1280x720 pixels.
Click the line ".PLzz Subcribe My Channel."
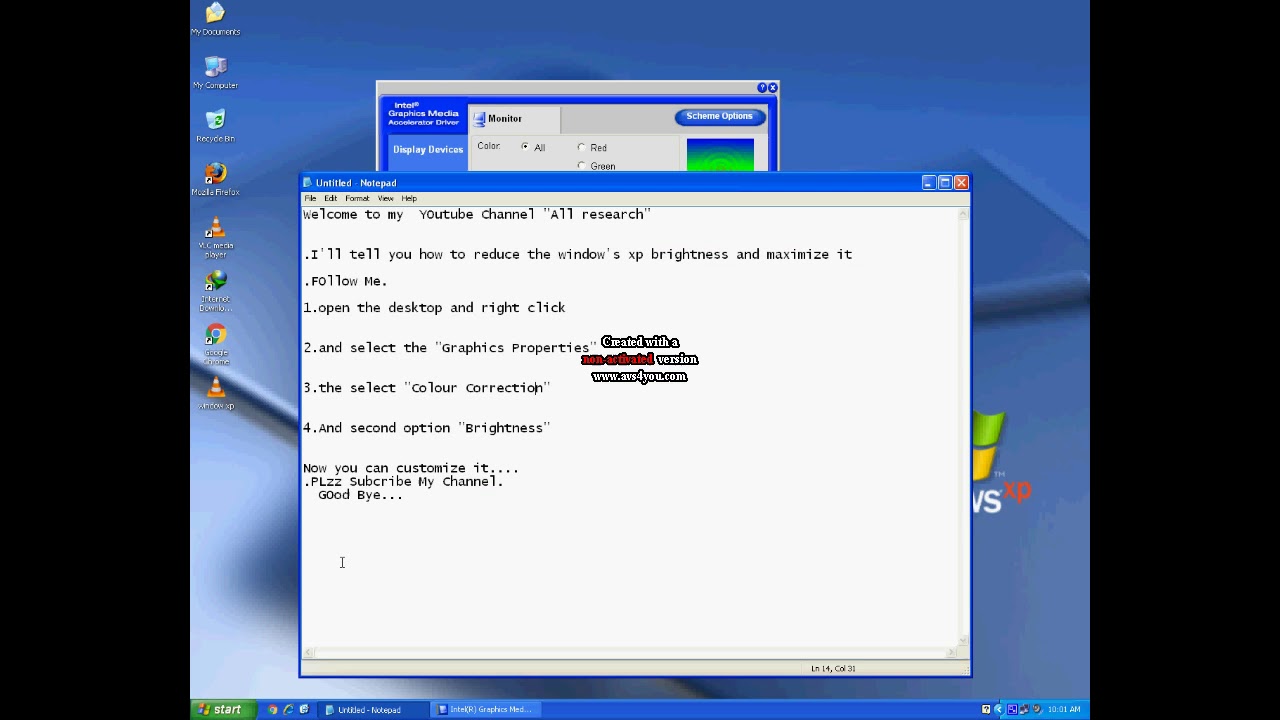coord(403,482)
